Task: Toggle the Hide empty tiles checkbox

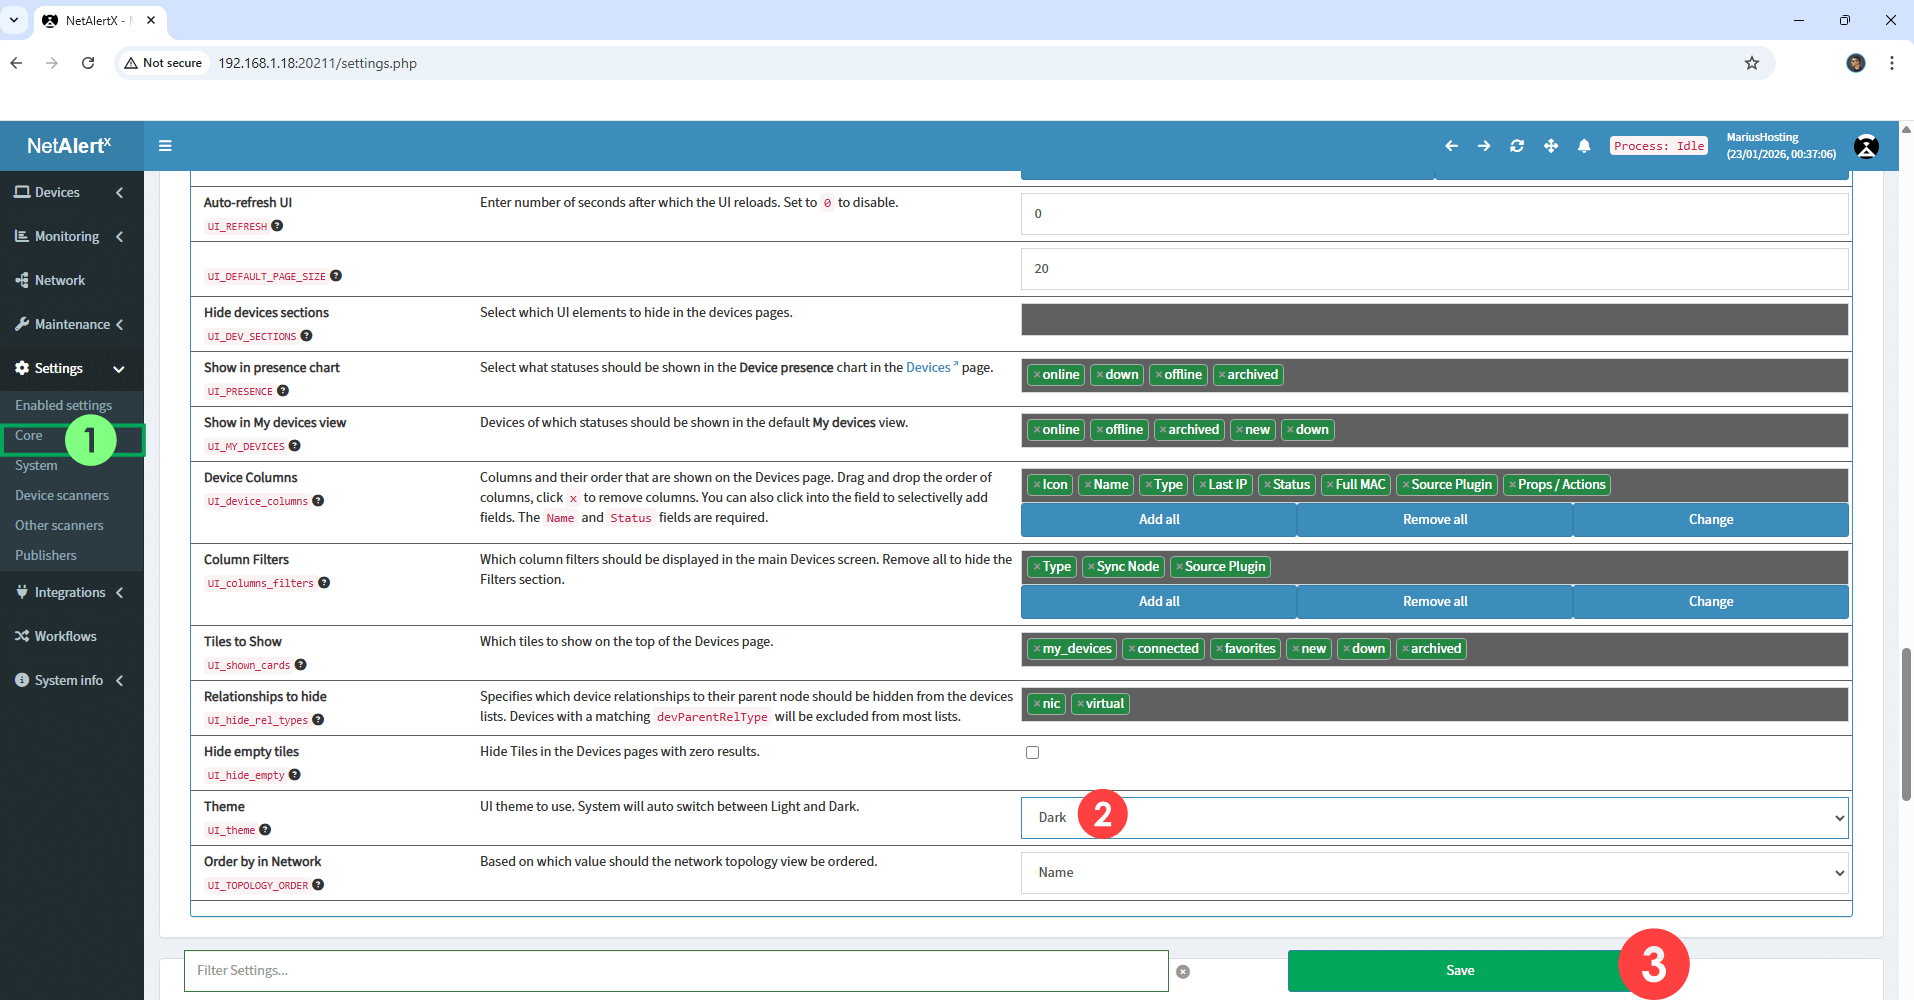Action: (x=1032, y=752)
